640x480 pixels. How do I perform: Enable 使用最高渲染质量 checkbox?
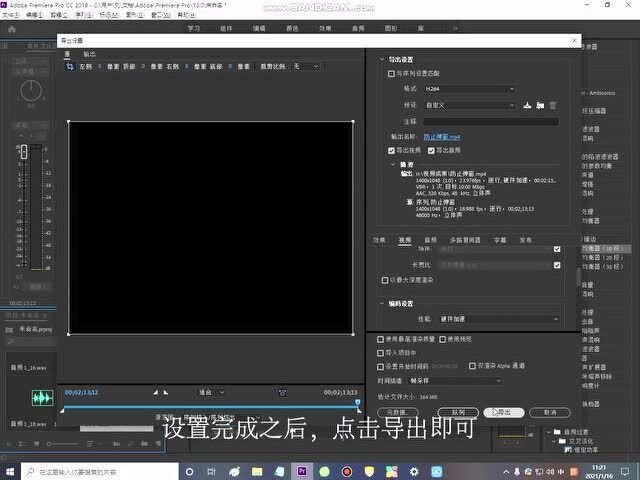click(380, 339)
